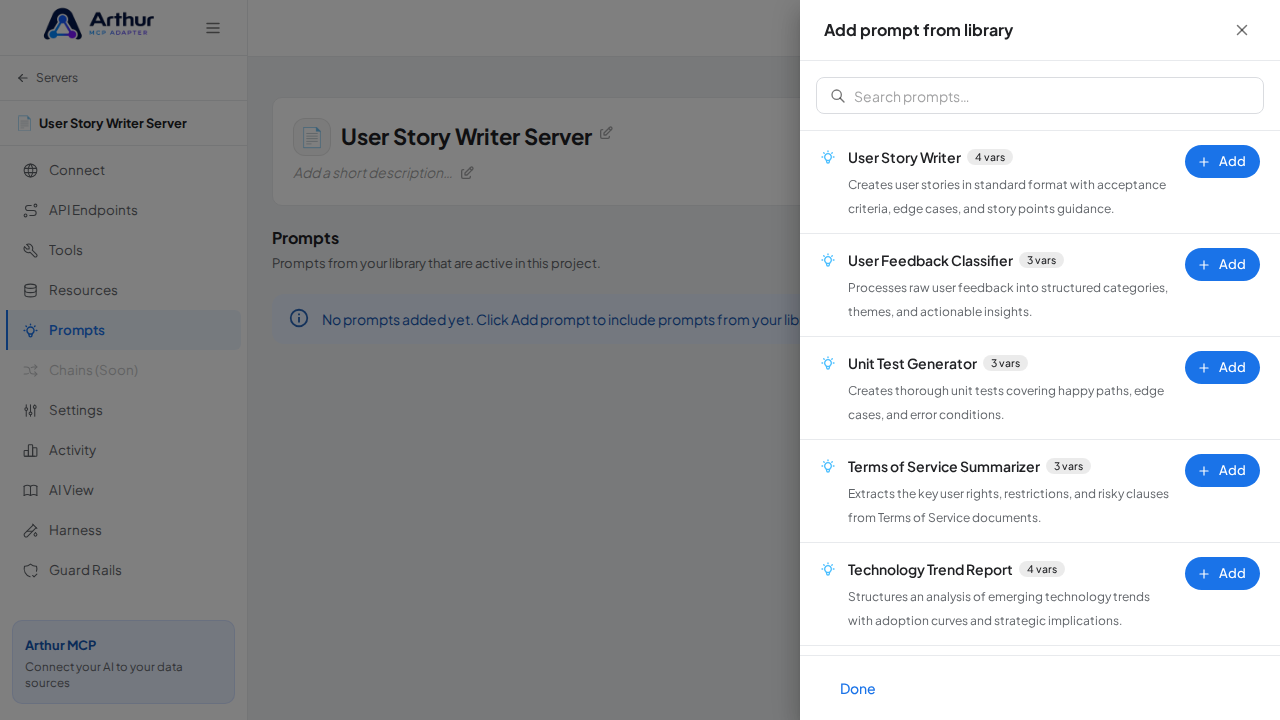The image size is (1280, 720).
Task: Click the Done button
Action: click(x=858, y=688)
